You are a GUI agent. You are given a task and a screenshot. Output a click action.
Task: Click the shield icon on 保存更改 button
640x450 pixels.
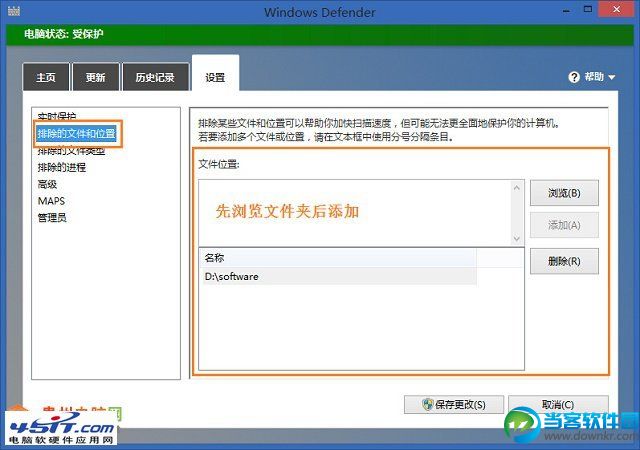[428, 404]
